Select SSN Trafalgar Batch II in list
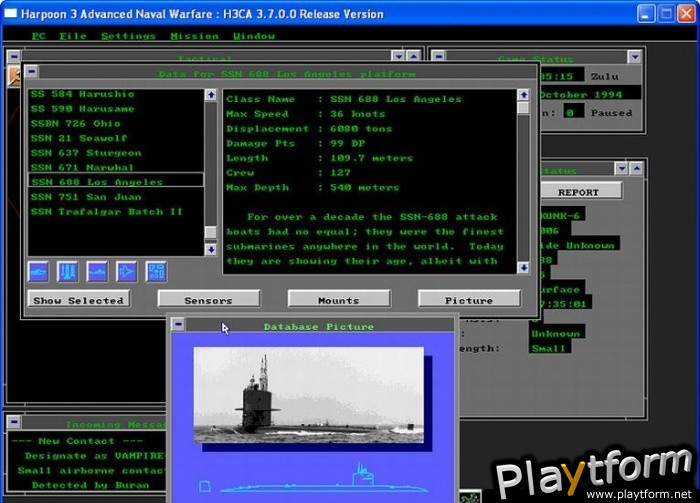 tap(116, 212)
